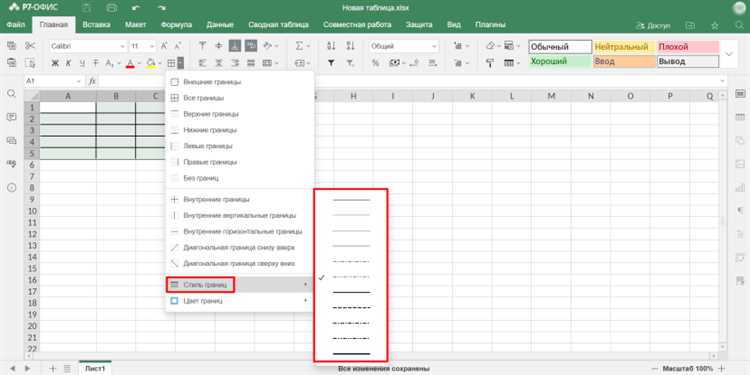
Task: Select Все границы menu item
Action: click(x=240, y=98)
